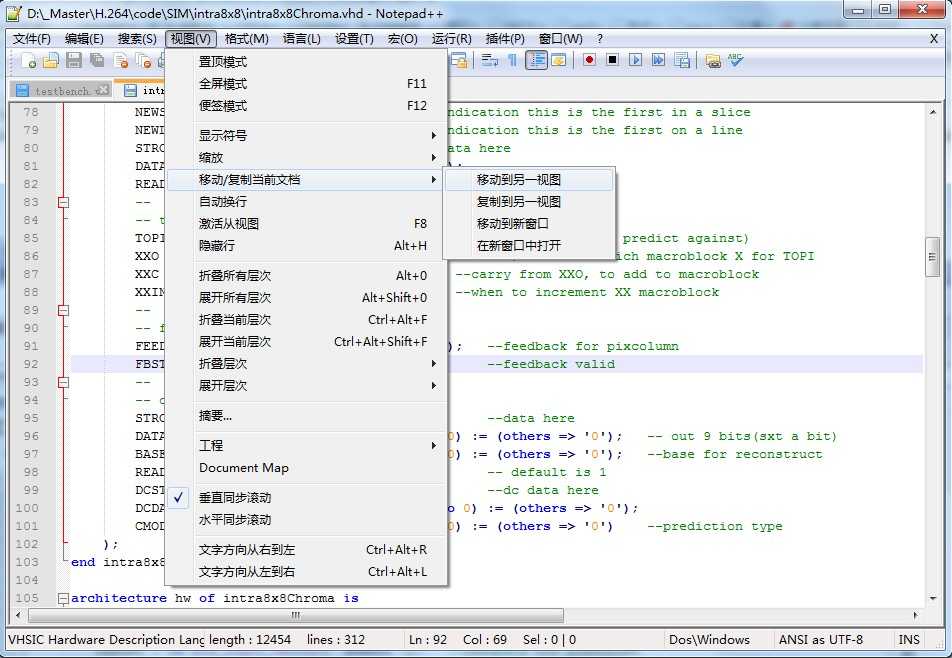This screenshot has width=952, height=658.
Task: Click 折叠所有层次 menu entry
Action: coord(307,276)
